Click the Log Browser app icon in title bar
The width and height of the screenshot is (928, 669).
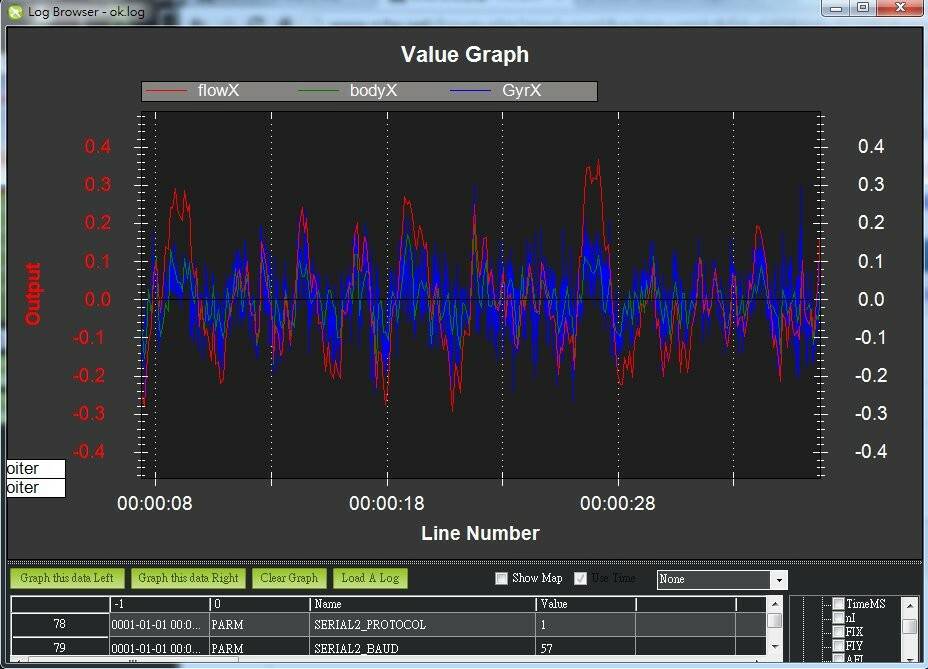(x=15, y=11)
